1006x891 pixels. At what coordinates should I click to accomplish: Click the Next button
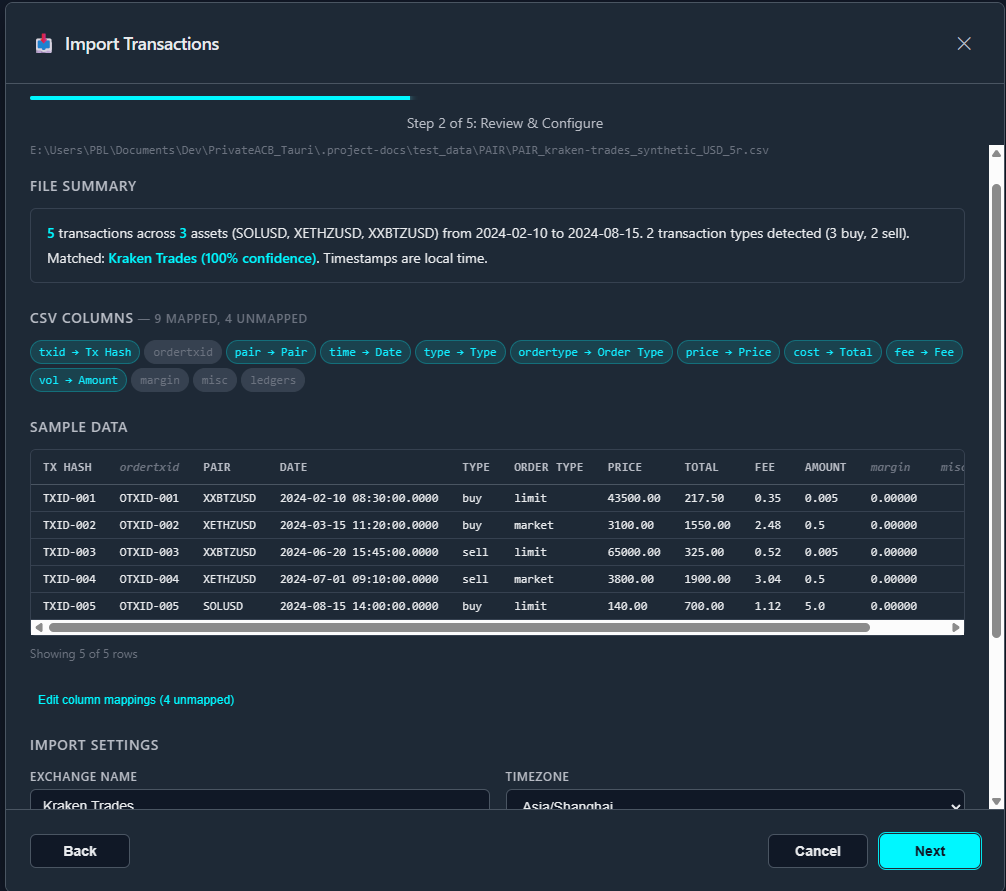(x=929, y=851)
